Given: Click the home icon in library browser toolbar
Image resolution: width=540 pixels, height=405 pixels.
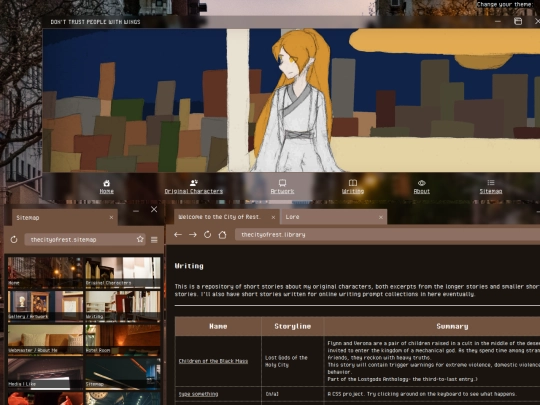Looking at the screenshot, I should [x=222, y=235].
